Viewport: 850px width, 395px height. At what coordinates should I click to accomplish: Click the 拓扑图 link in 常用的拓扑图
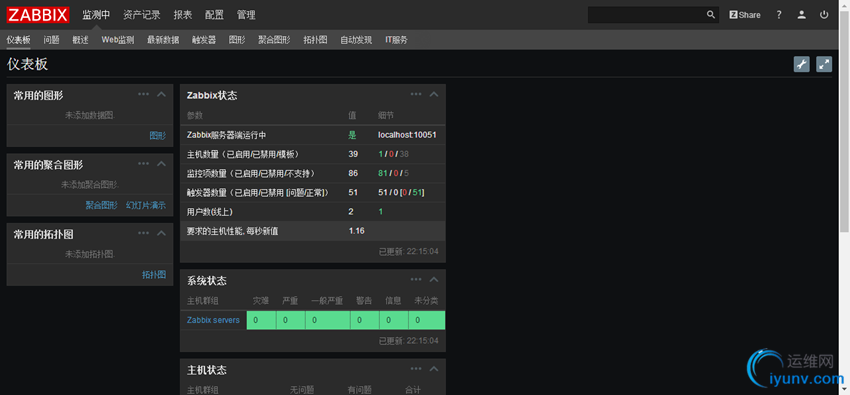tap(154, 275)
